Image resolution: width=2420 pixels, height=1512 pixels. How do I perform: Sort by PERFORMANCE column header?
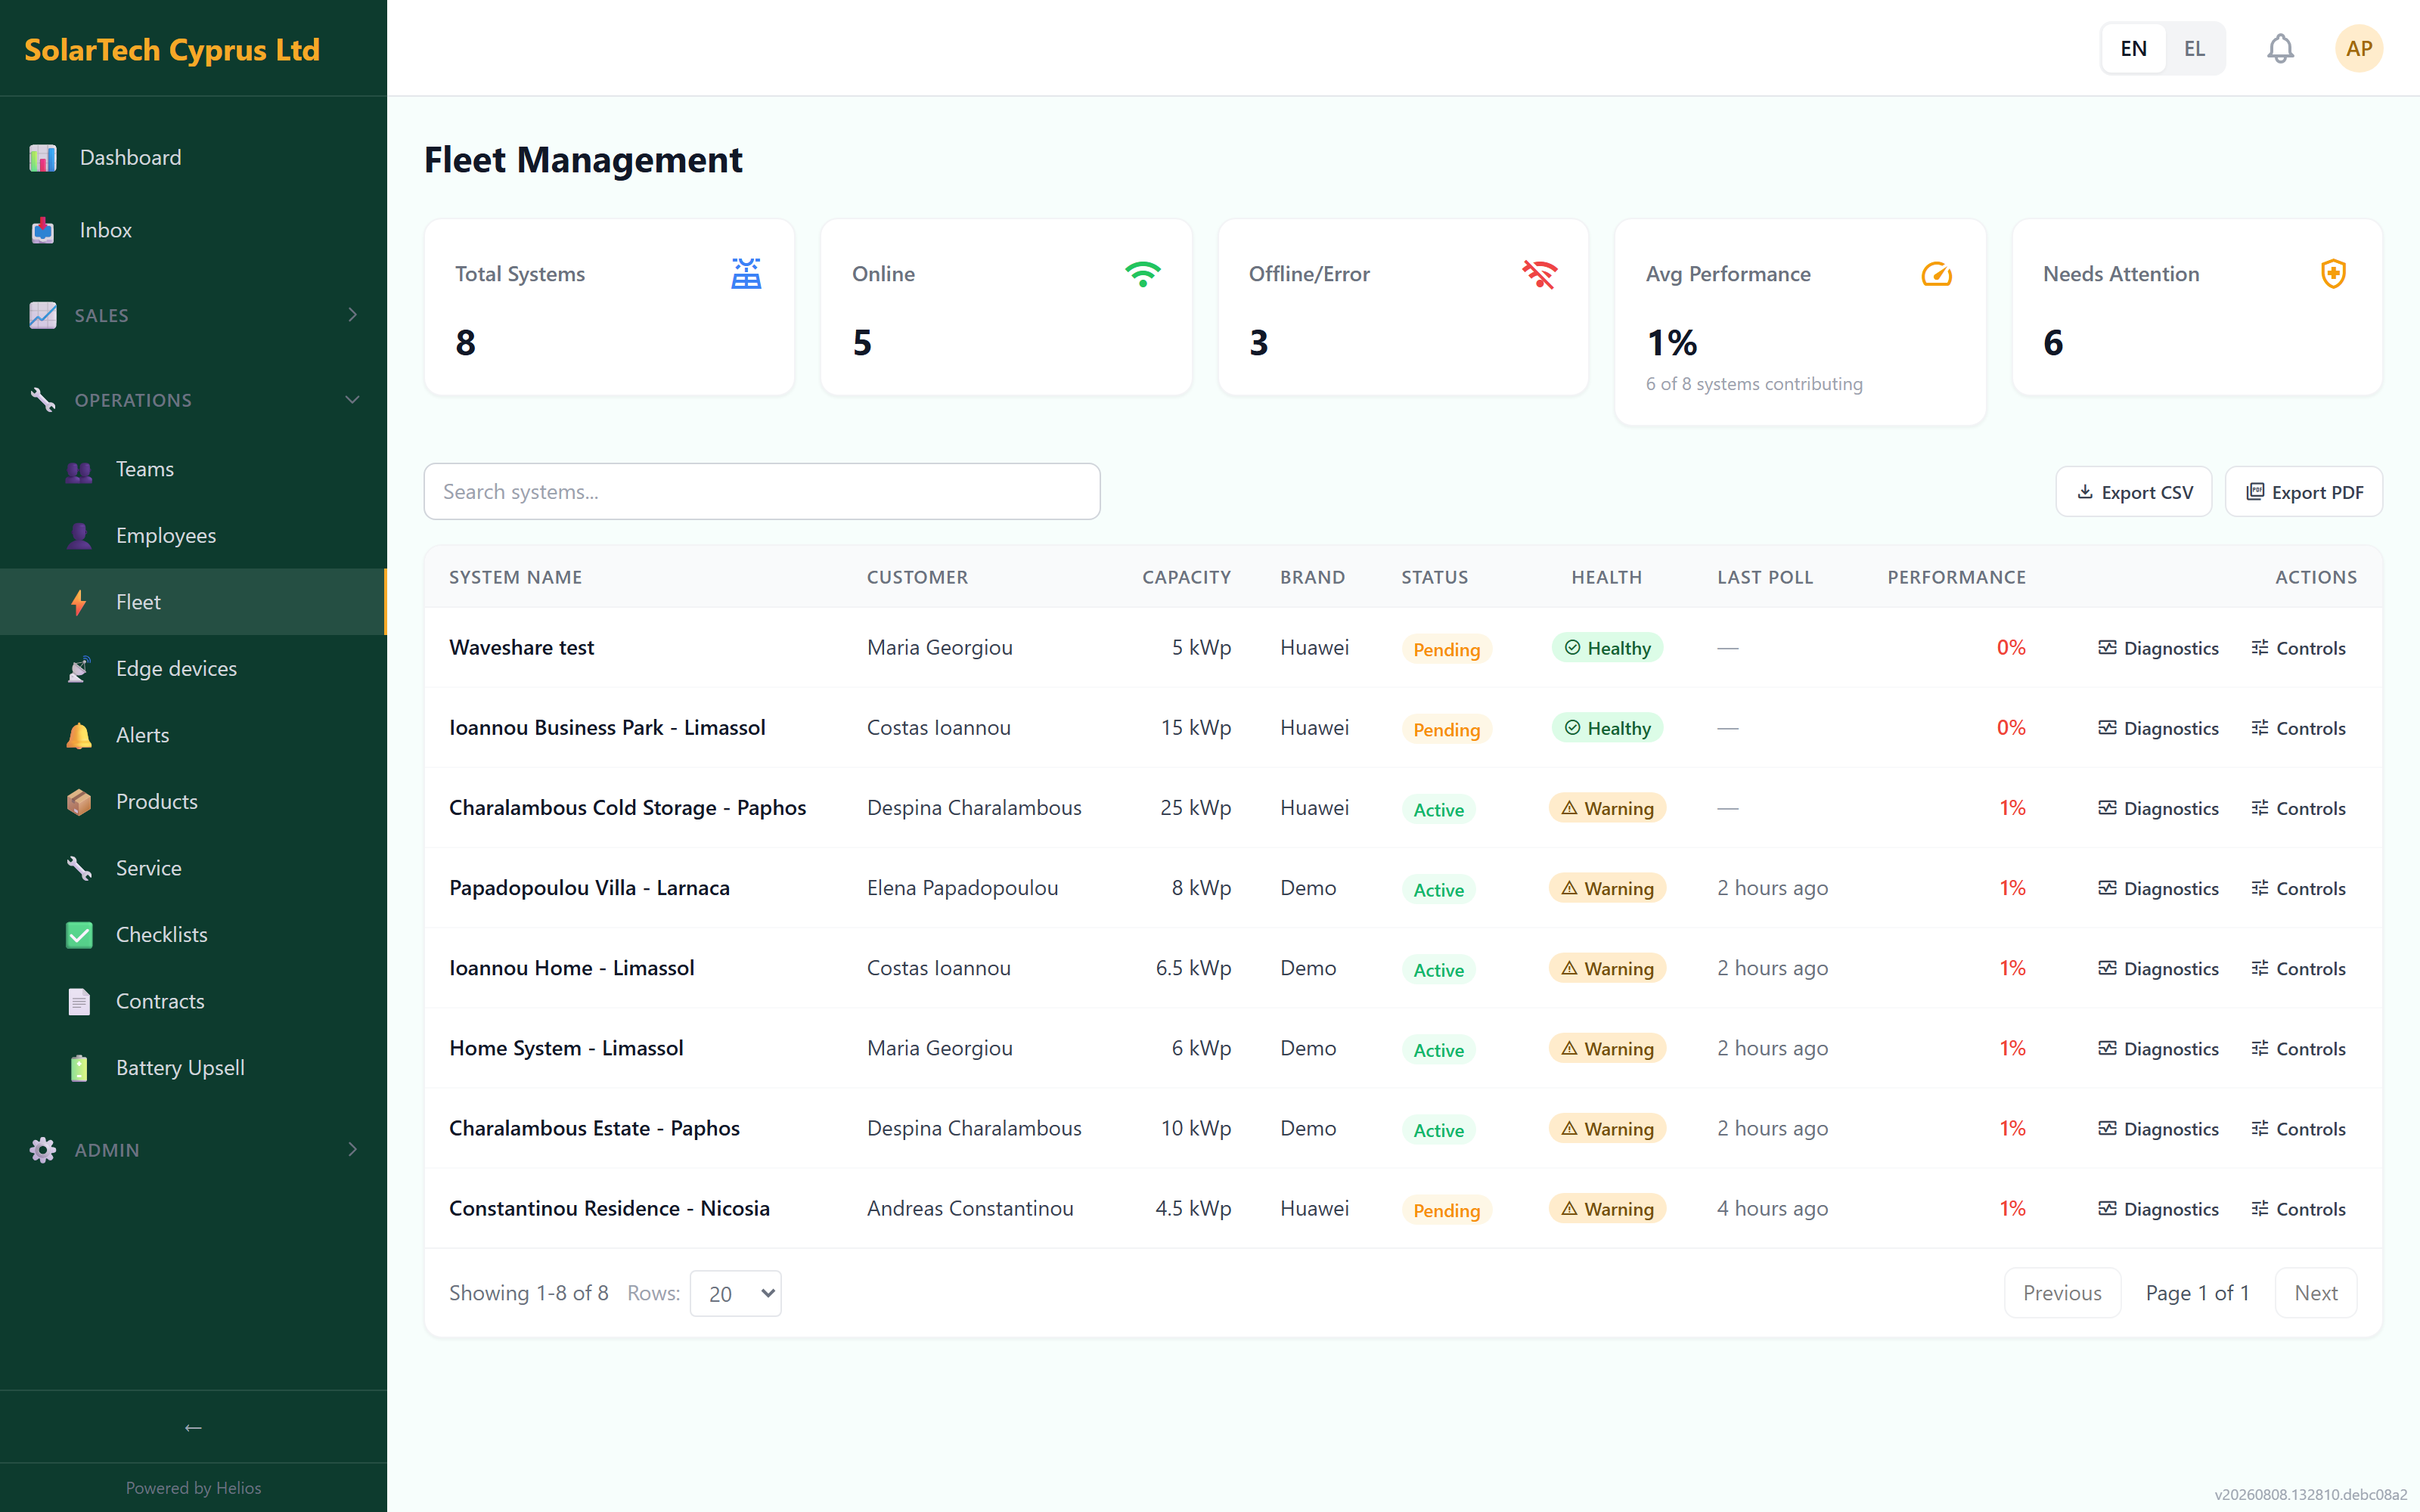pyautogui.click(x=1956, y=577)
